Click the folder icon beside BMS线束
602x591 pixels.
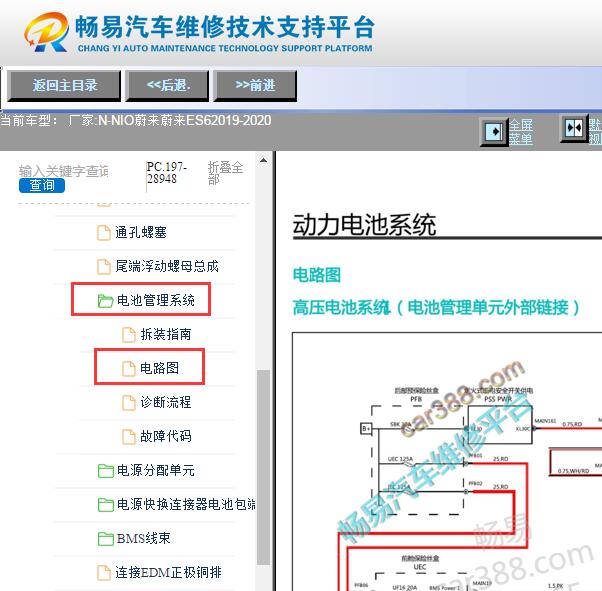tap(106, 538)
